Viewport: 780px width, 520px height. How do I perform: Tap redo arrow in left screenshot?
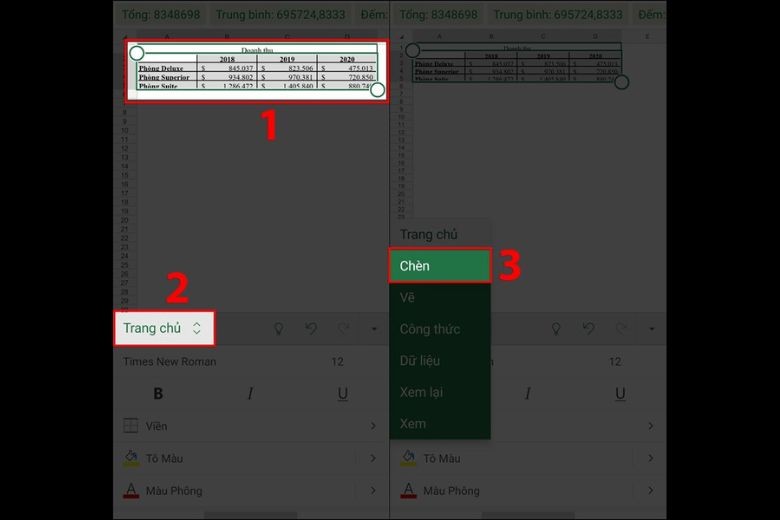[343, 328]
